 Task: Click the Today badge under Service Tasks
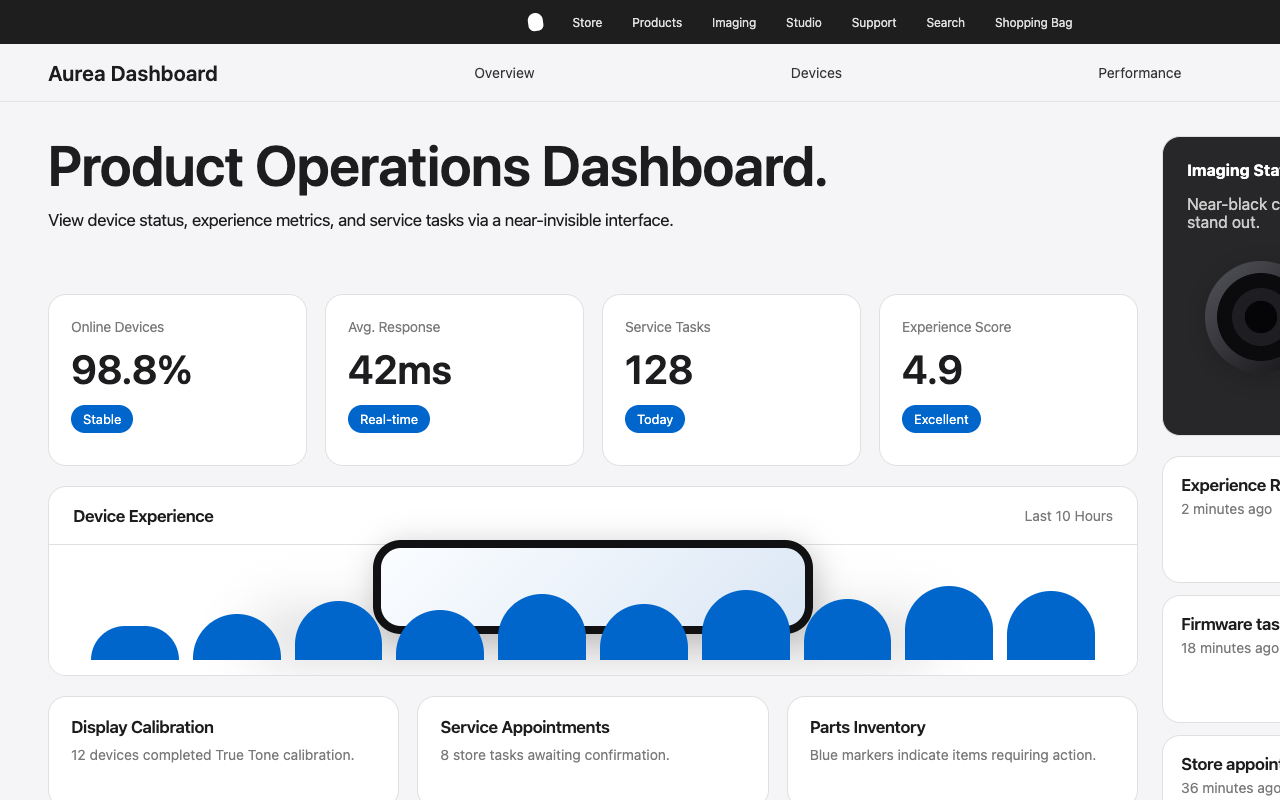[x=655, y=419]
